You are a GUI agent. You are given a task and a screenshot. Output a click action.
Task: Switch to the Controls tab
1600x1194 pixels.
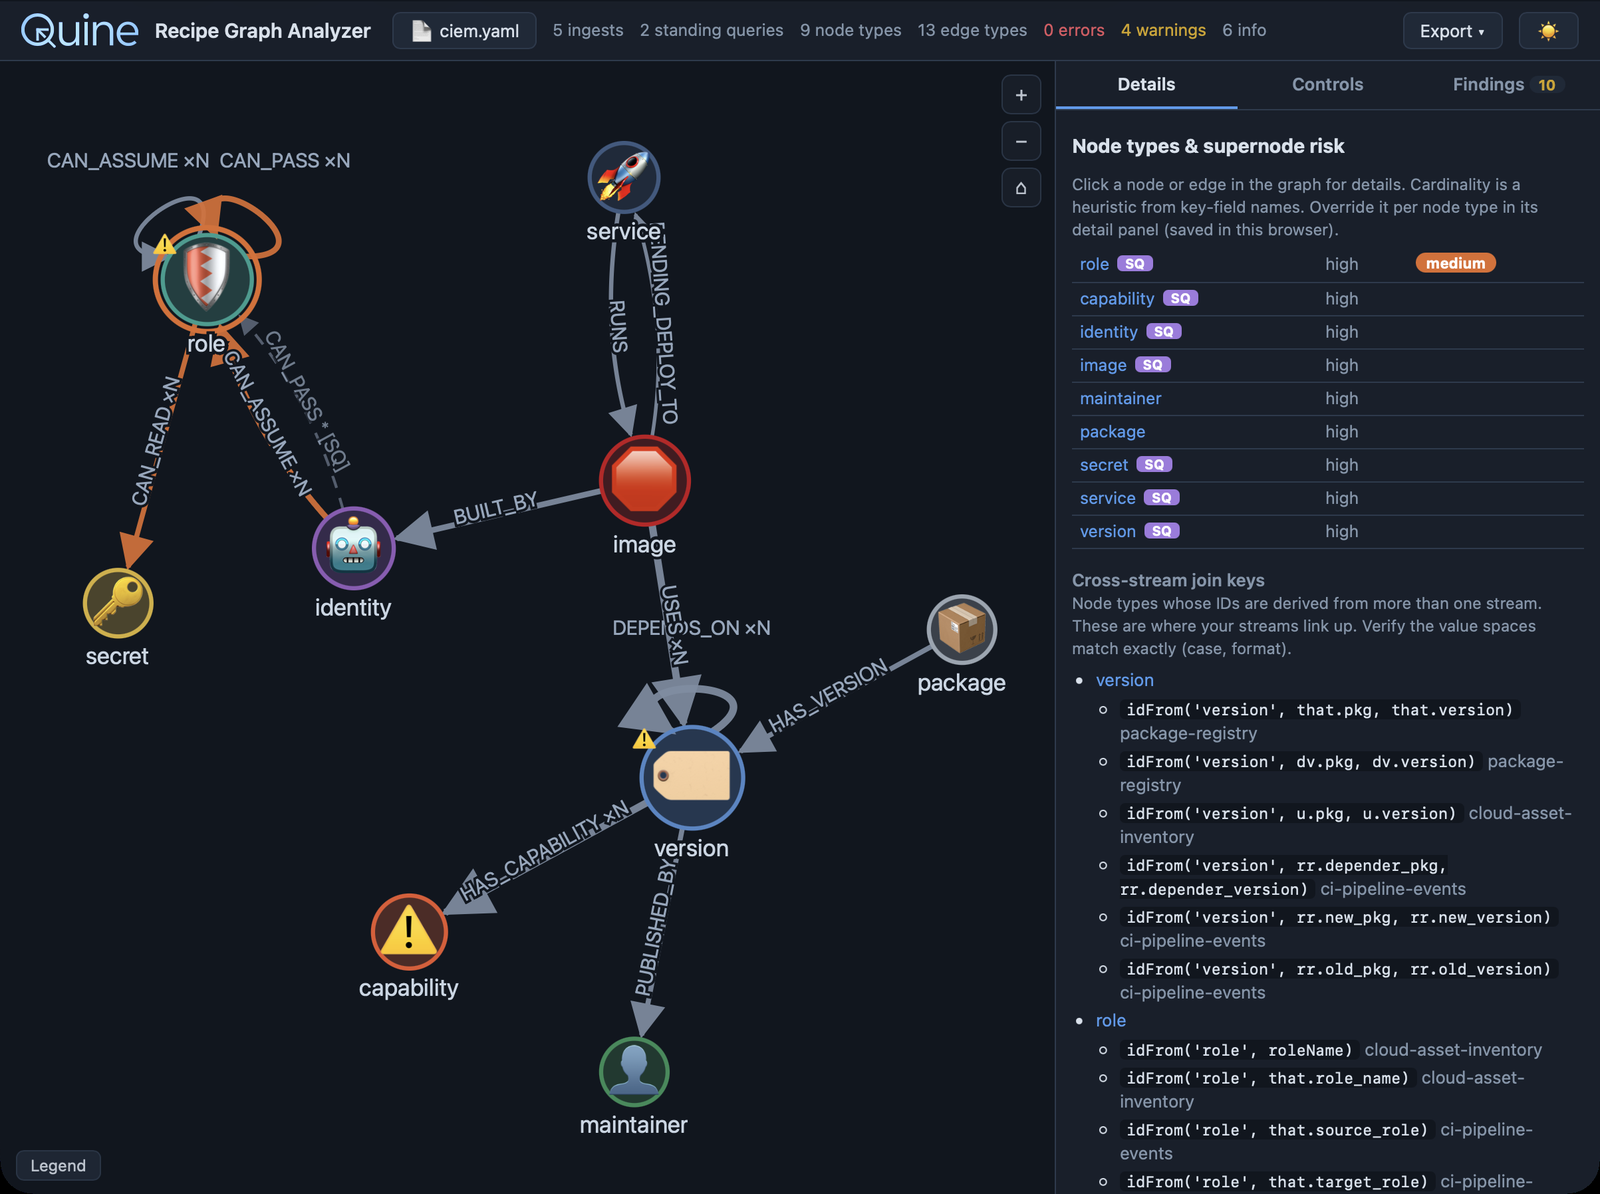(1327, 85)
